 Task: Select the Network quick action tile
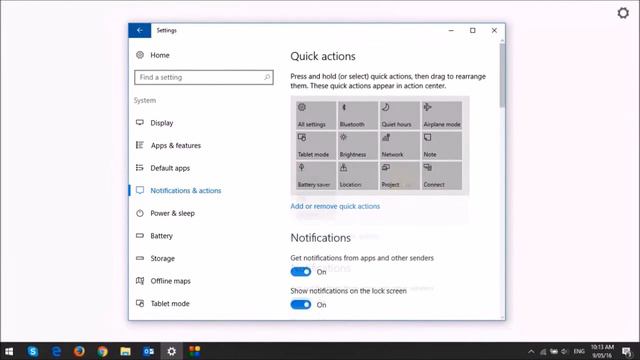click(x=400, y=146)
